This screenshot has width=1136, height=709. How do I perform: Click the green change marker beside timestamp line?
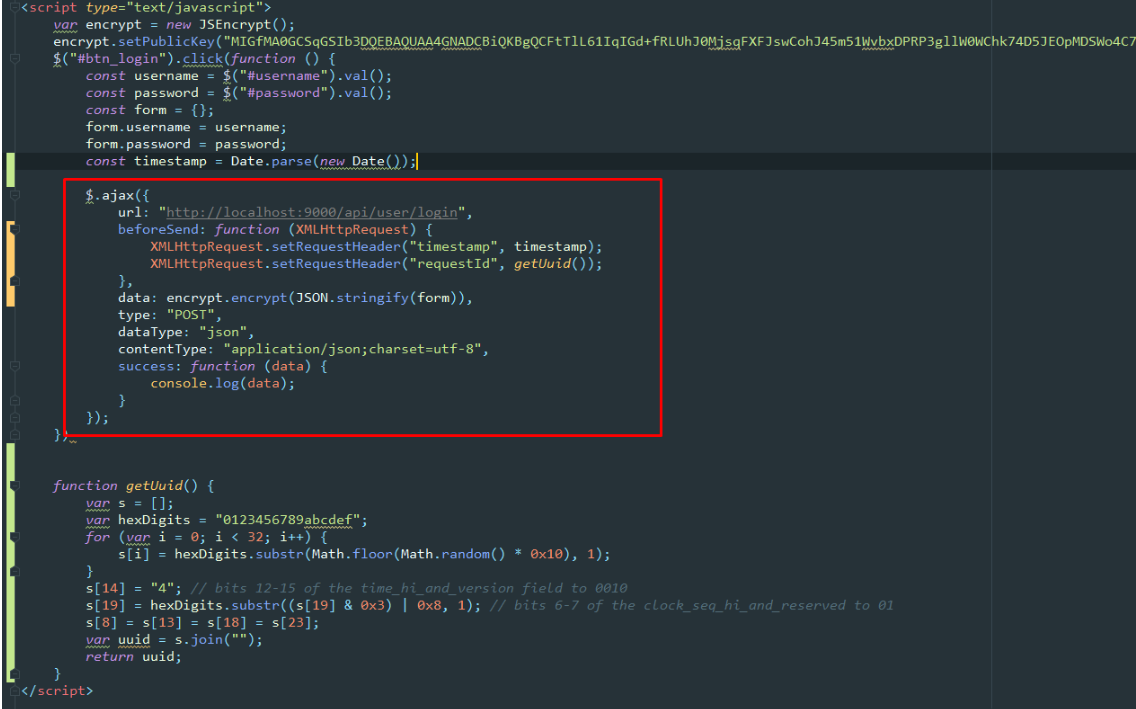coord(10,170)
